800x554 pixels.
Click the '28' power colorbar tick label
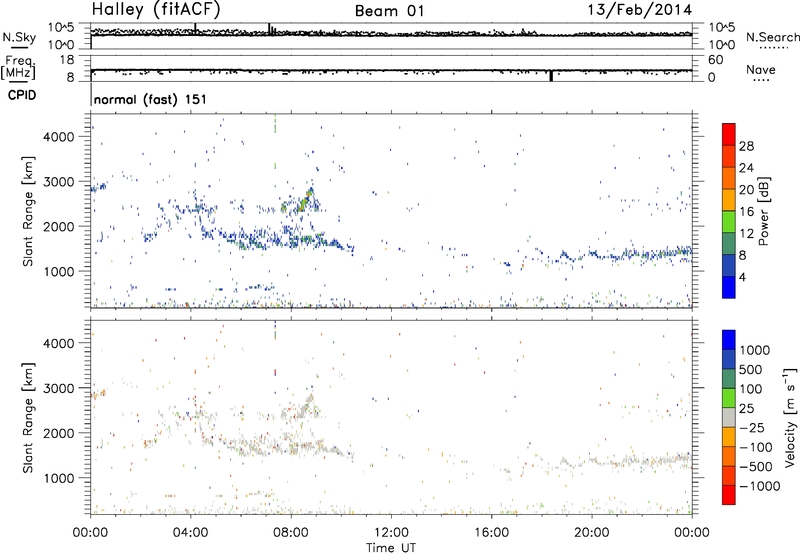(746, 146)
